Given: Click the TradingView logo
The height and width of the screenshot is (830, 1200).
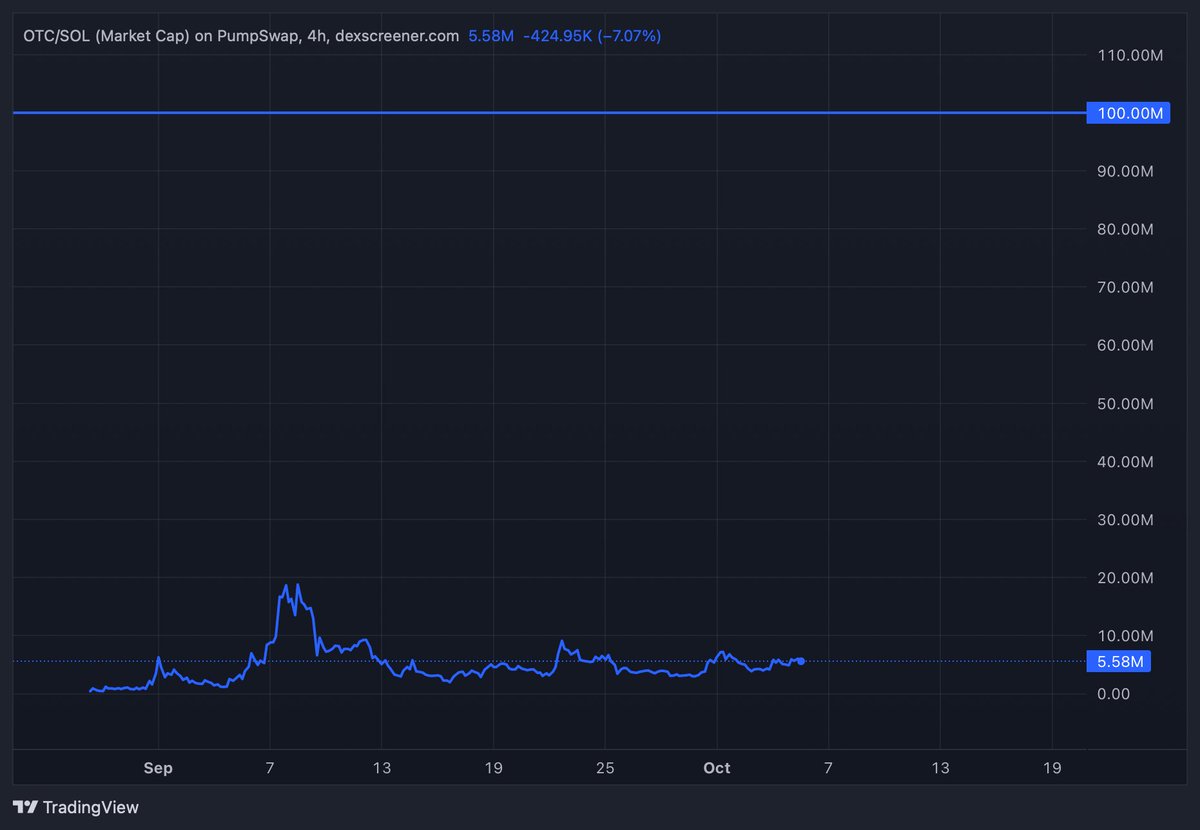Looking at the screenshot, I should tap(76, 807).
